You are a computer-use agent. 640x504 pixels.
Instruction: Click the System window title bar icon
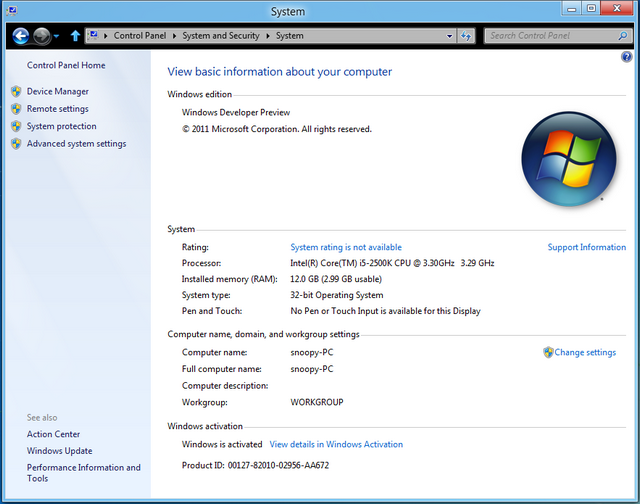coord(12,11)
